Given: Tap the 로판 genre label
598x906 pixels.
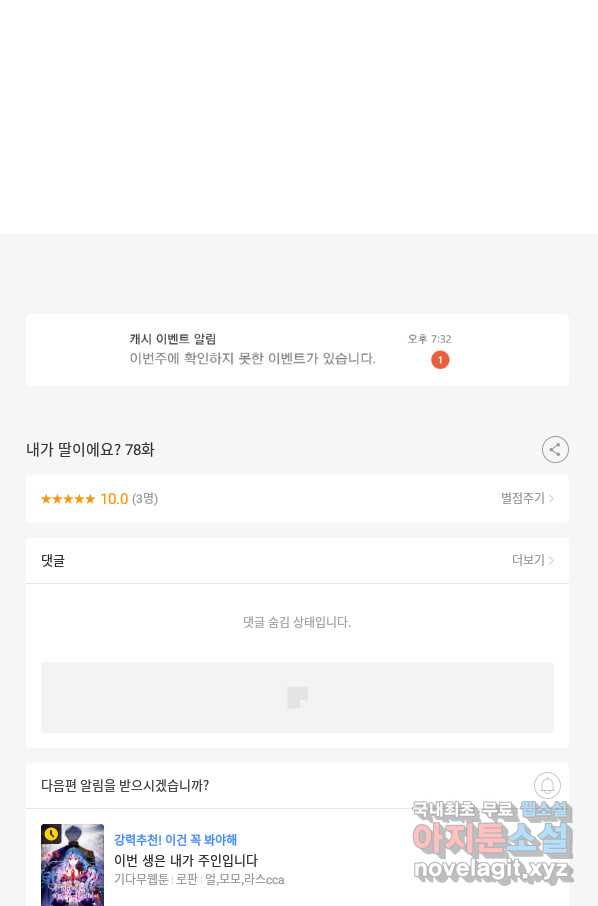Looking at the screenshot, I should (186, 879).
